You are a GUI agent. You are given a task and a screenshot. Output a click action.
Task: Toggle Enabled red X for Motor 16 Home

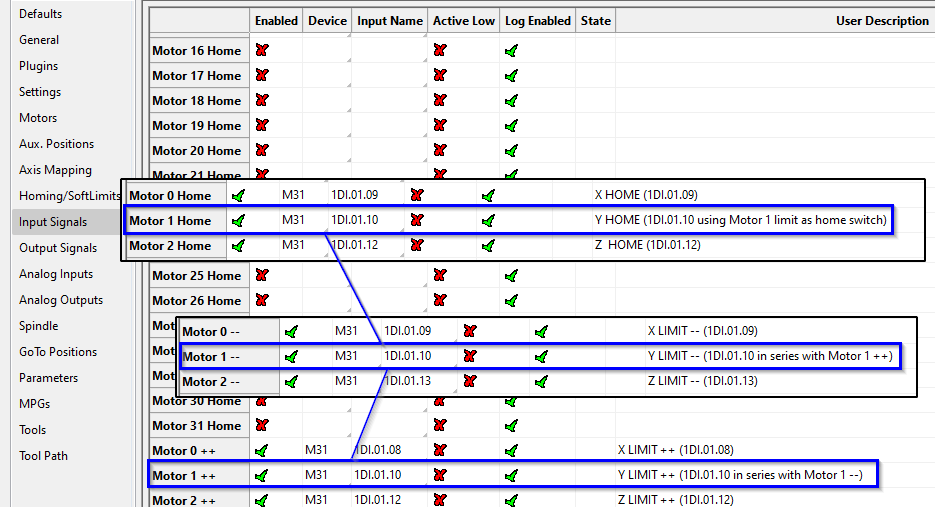pyautogui.click(x=262, y=50)
